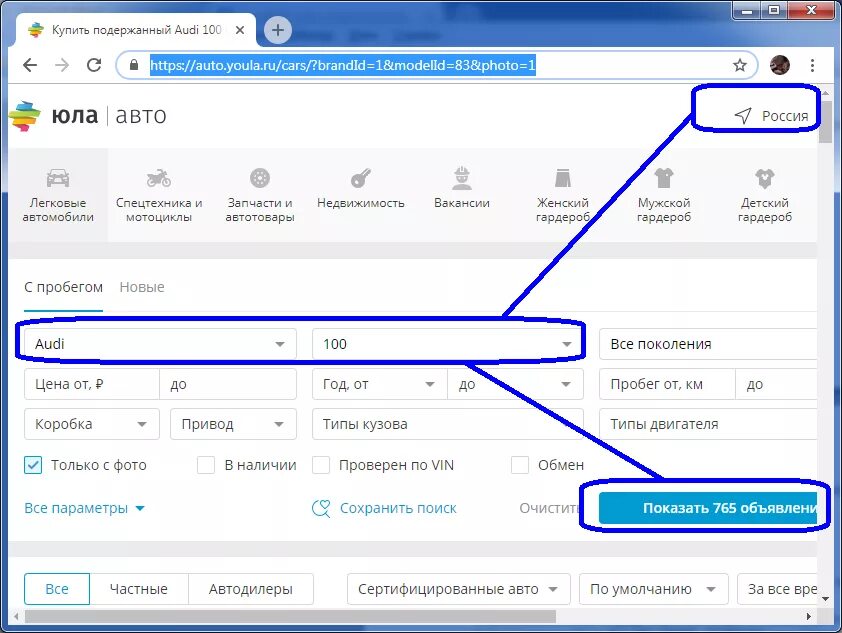The width and height of the screenshot is (842, 633).
Task: Open the Коробка dropdown
Action: coord(92,424)
